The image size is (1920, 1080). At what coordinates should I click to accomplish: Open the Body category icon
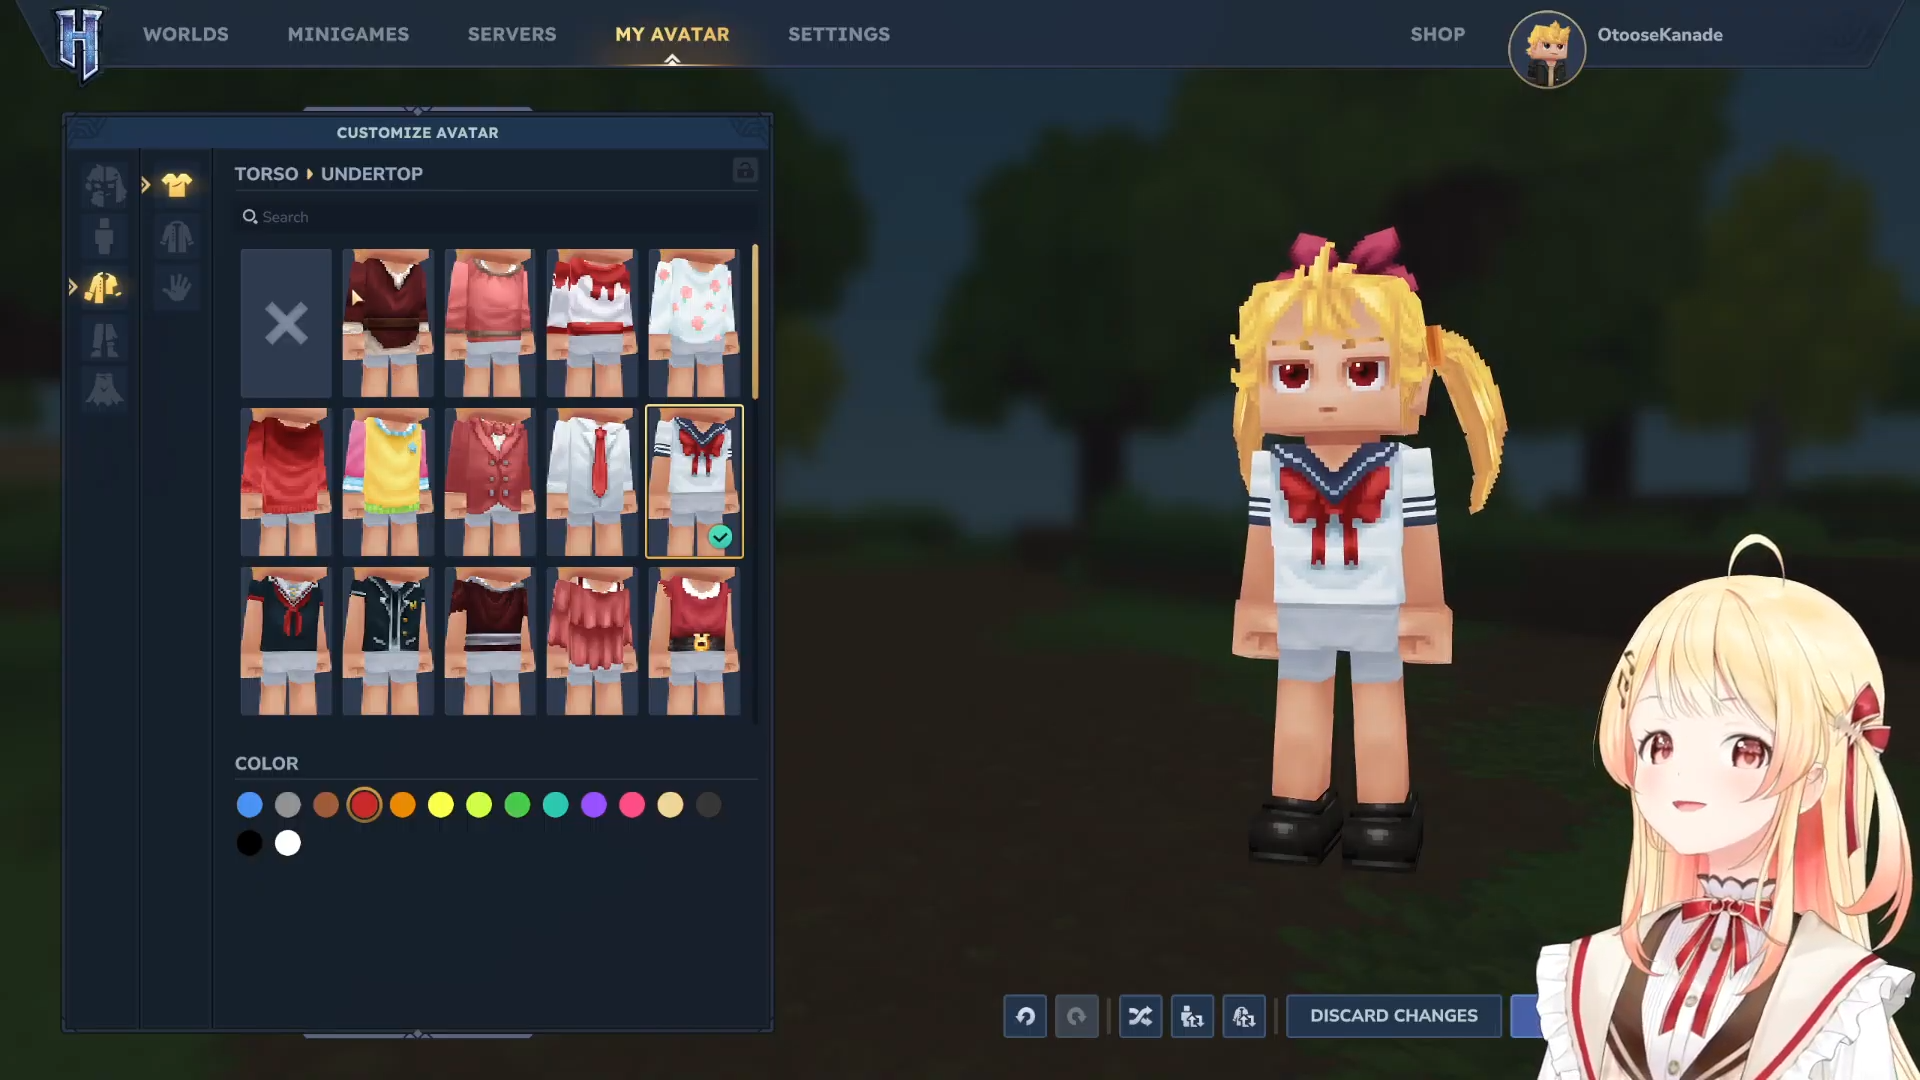[104, 237]
